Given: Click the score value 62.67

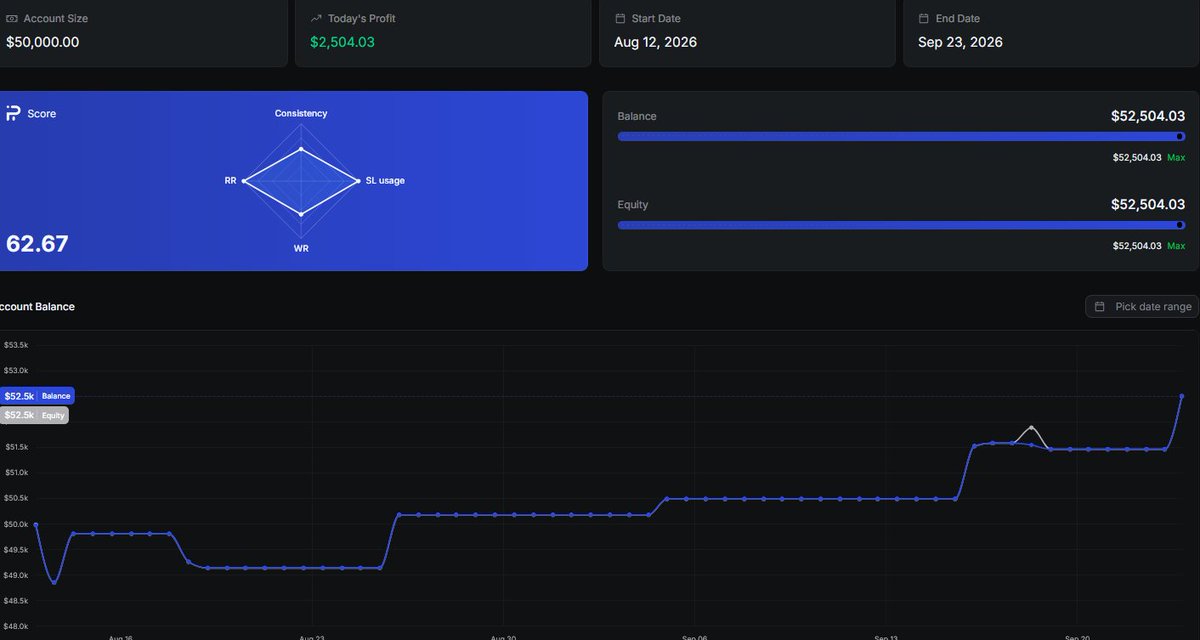Looking at the screenshot, I should click(37, 244).
